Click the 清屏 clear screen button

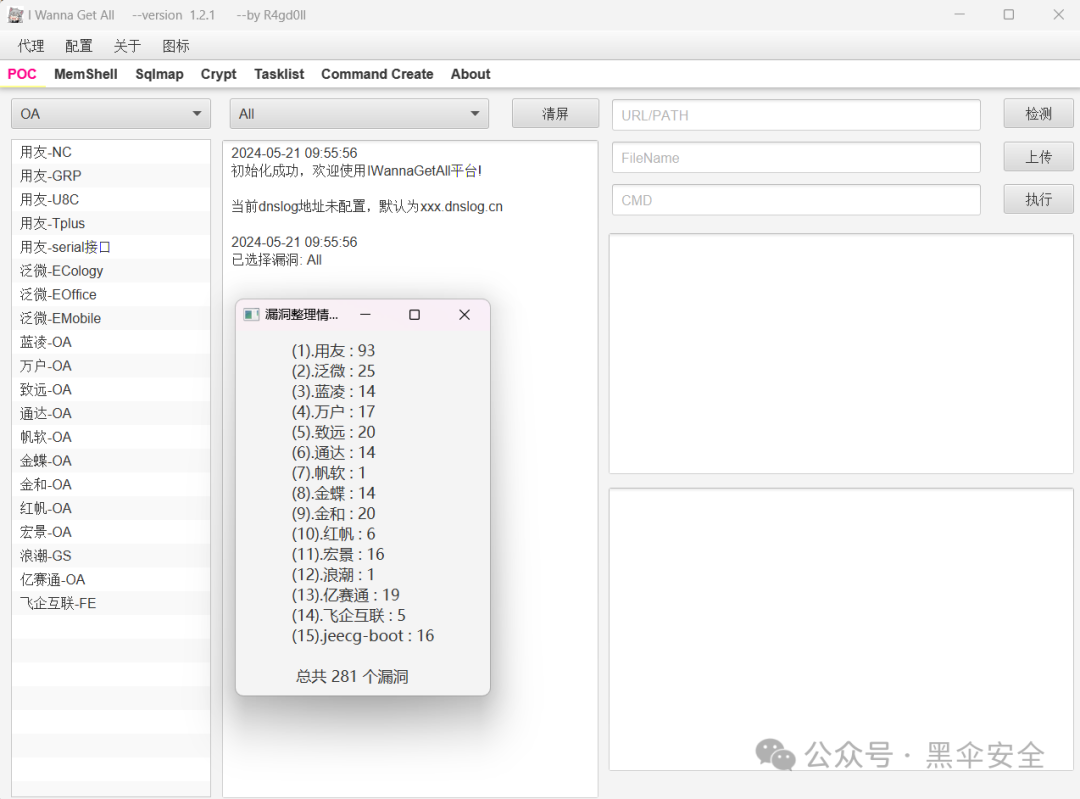pyautogui.click(x=555, y=114)
